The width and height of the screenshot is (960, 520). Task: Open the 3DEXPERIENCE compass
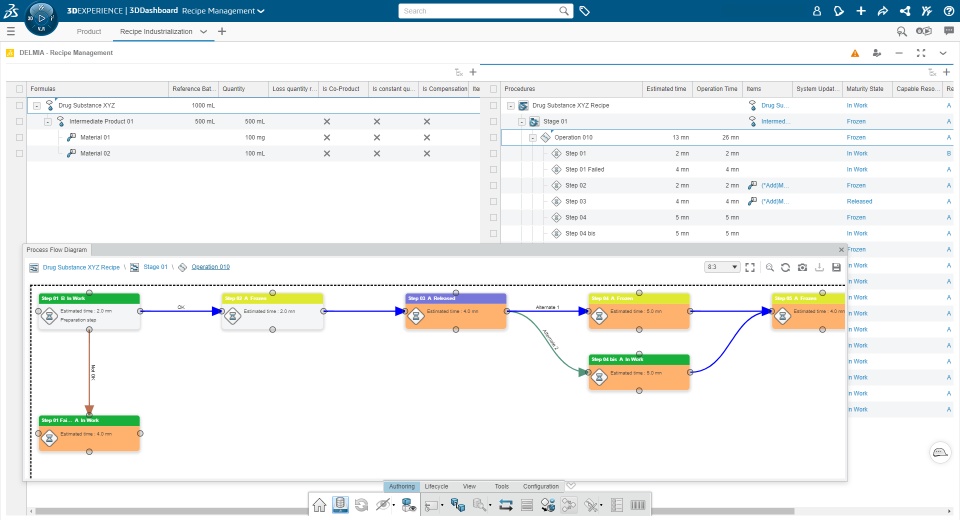pyautogui.click(x=41, y=18)
